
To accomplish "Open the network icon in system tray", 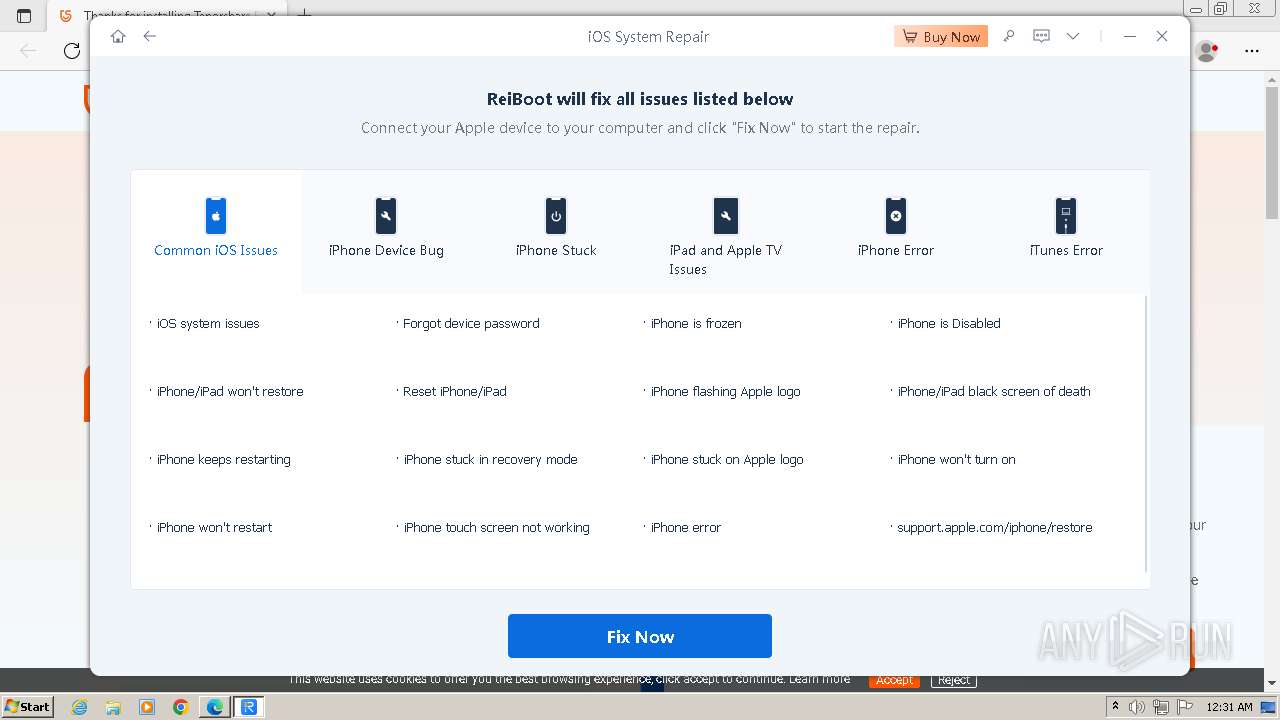I will (x=1160, y=707).
